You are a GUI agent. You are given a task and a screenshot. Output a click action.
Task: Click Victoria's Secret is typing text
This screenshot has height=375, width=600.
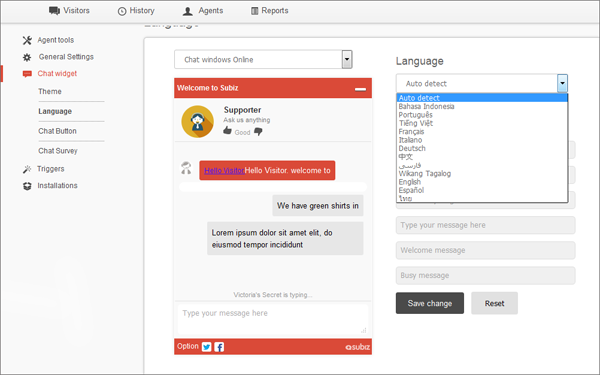point(273,295)
